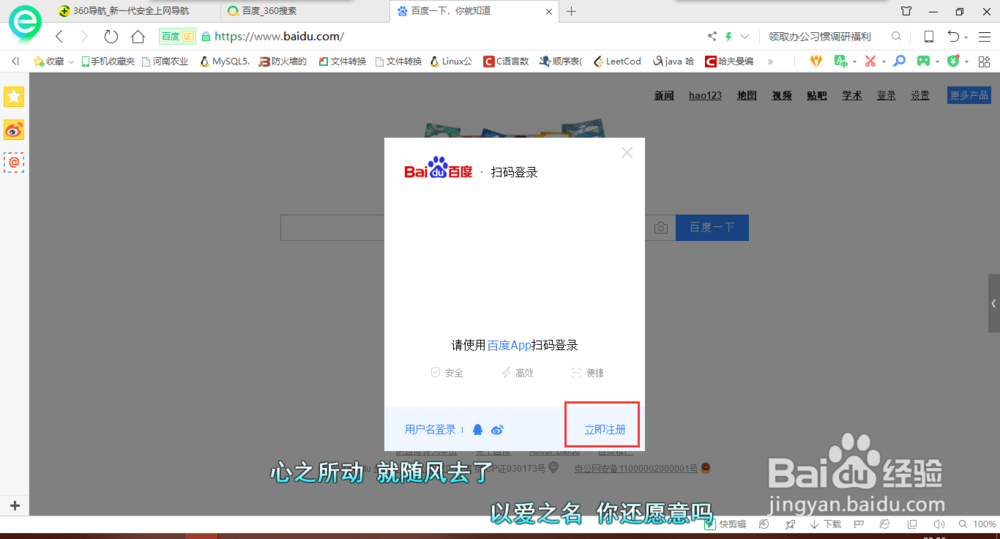Click the camera image search icon
The image size is (1000, 539).
[x=661, y=228]
